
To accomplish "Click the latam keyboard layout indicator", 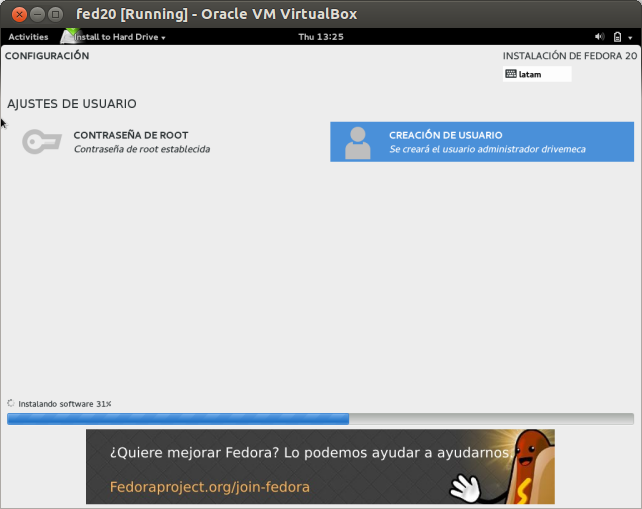I will (537, 74).
